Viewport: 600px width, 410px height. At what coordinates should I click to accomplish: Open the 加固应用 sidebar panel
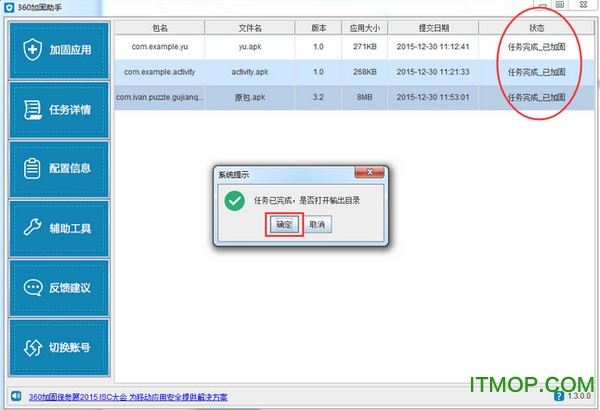[59, 50]
